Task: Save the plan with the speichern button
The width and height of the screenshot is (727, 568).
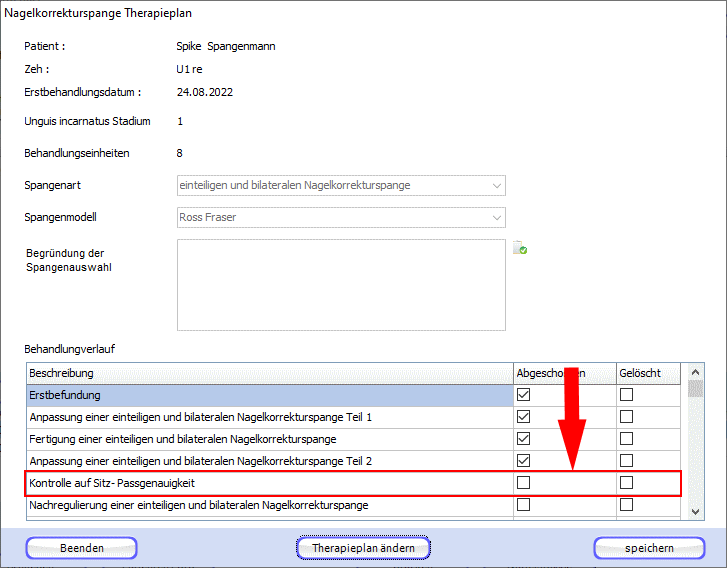Action: [649, 548]
